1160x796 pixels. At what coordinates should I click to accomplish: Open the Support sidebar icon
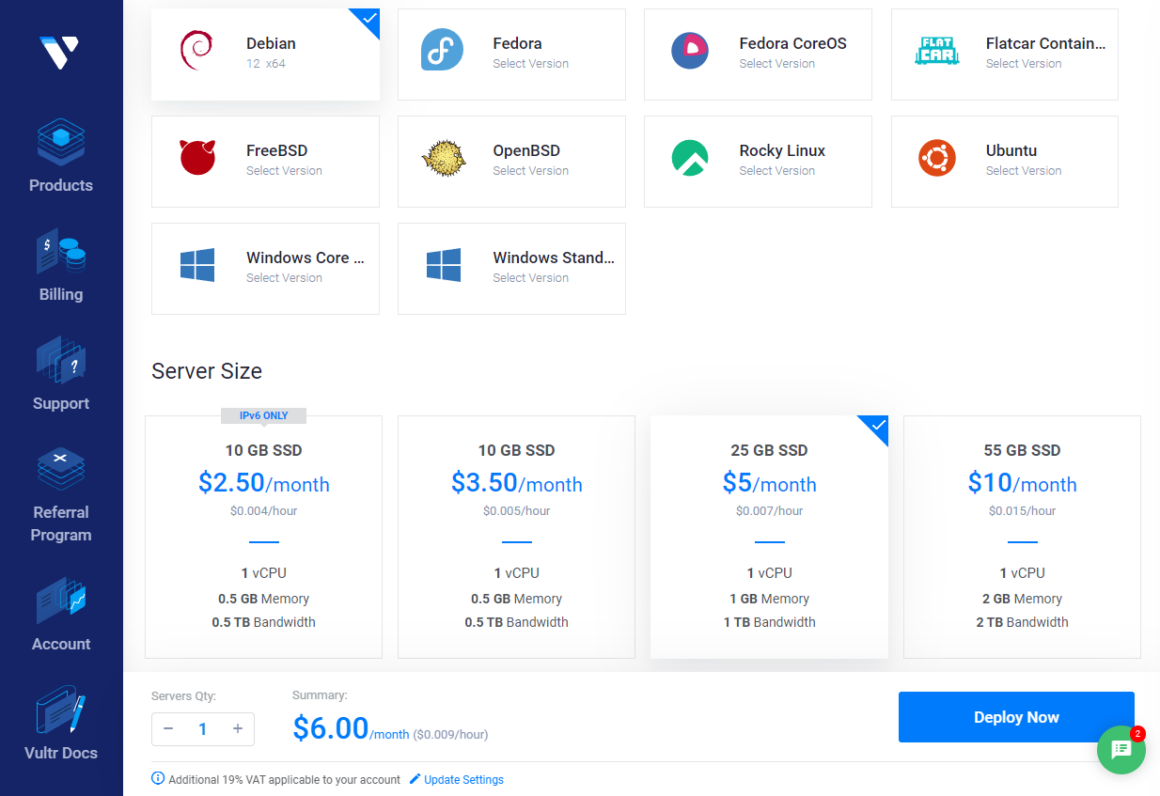[61, 361]
